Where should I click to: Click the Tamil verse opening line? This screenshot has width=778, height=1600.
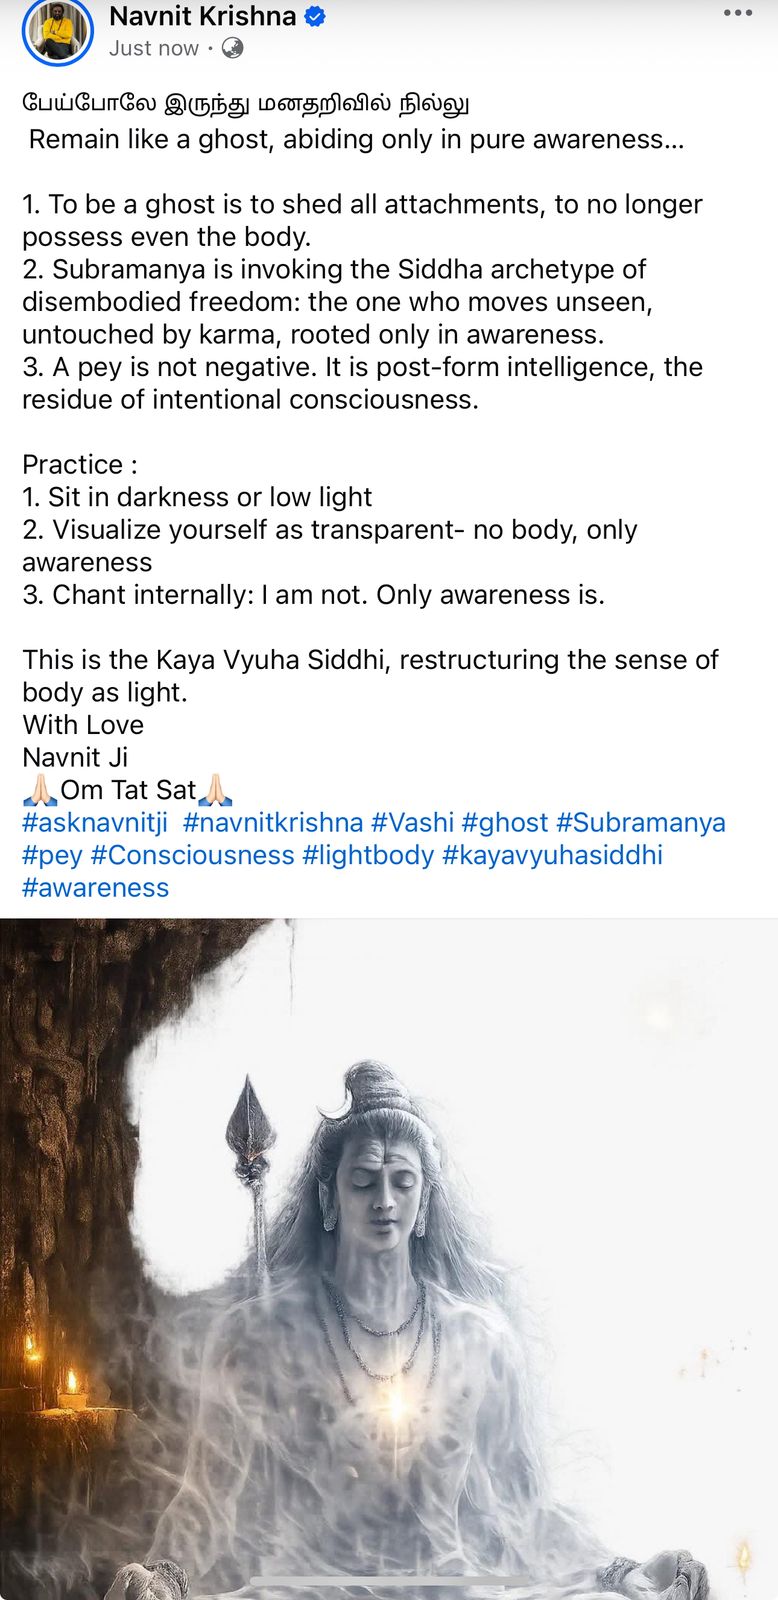(246, 104)
